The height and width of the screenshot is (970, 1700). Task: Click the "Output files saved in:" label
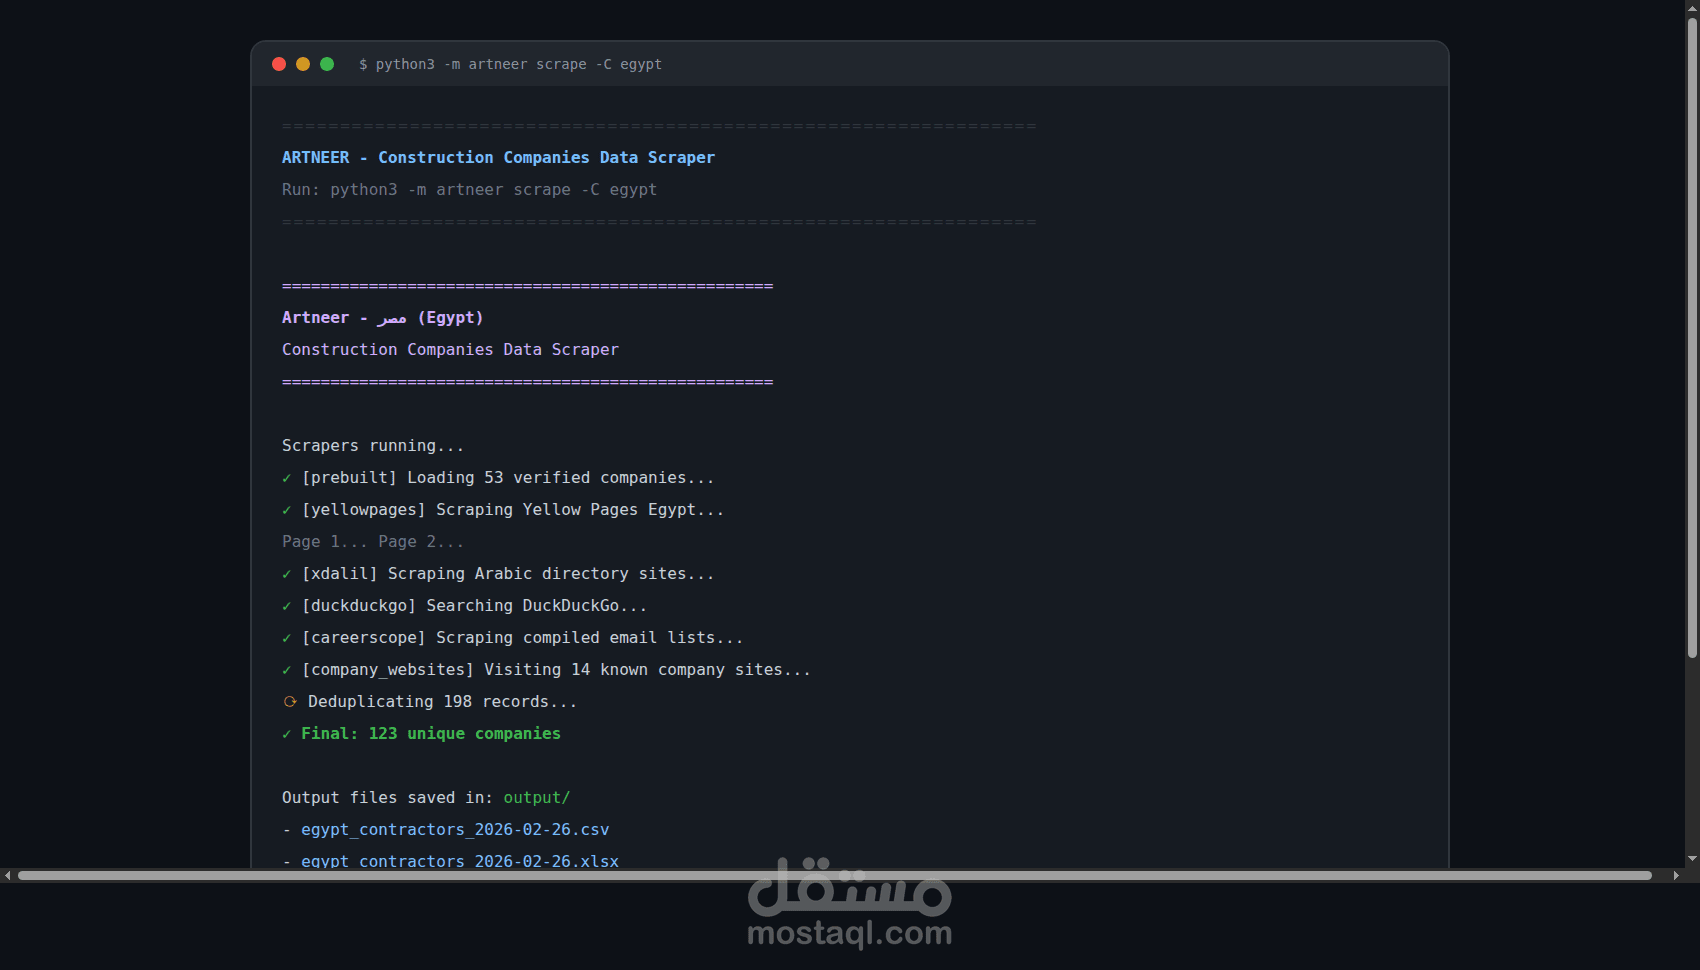pos(387,798)
